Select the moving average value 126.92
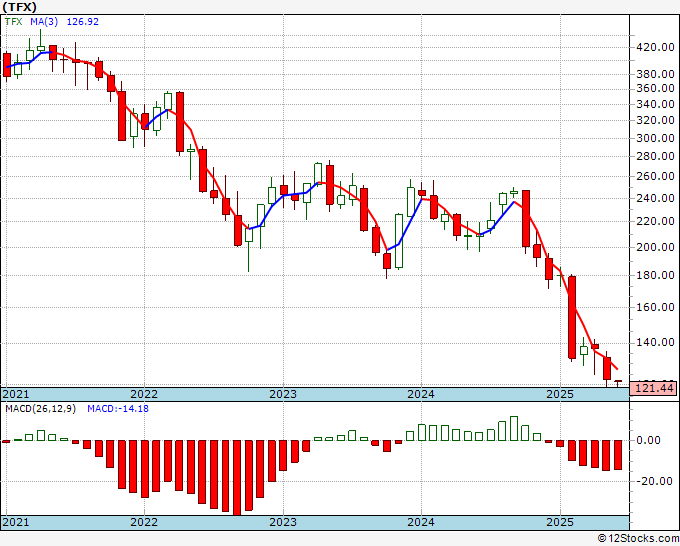Screen dimensions: 680x546 point(82,22)
